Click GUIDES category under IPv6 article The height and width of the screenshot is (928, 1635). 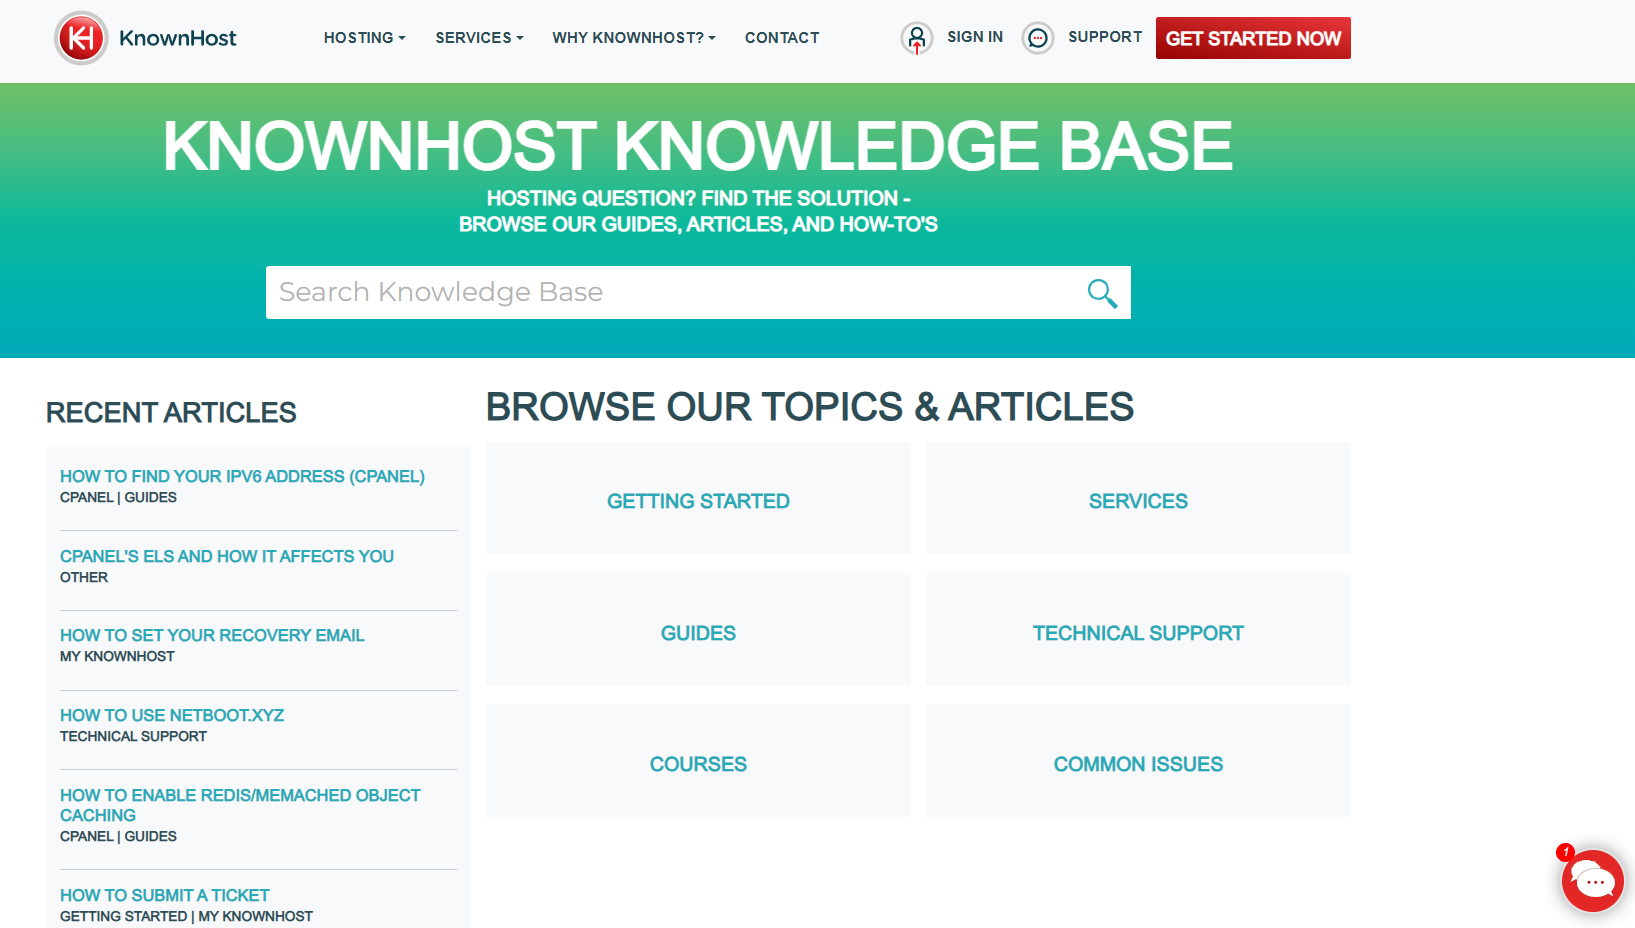click(x=151, y=497)
